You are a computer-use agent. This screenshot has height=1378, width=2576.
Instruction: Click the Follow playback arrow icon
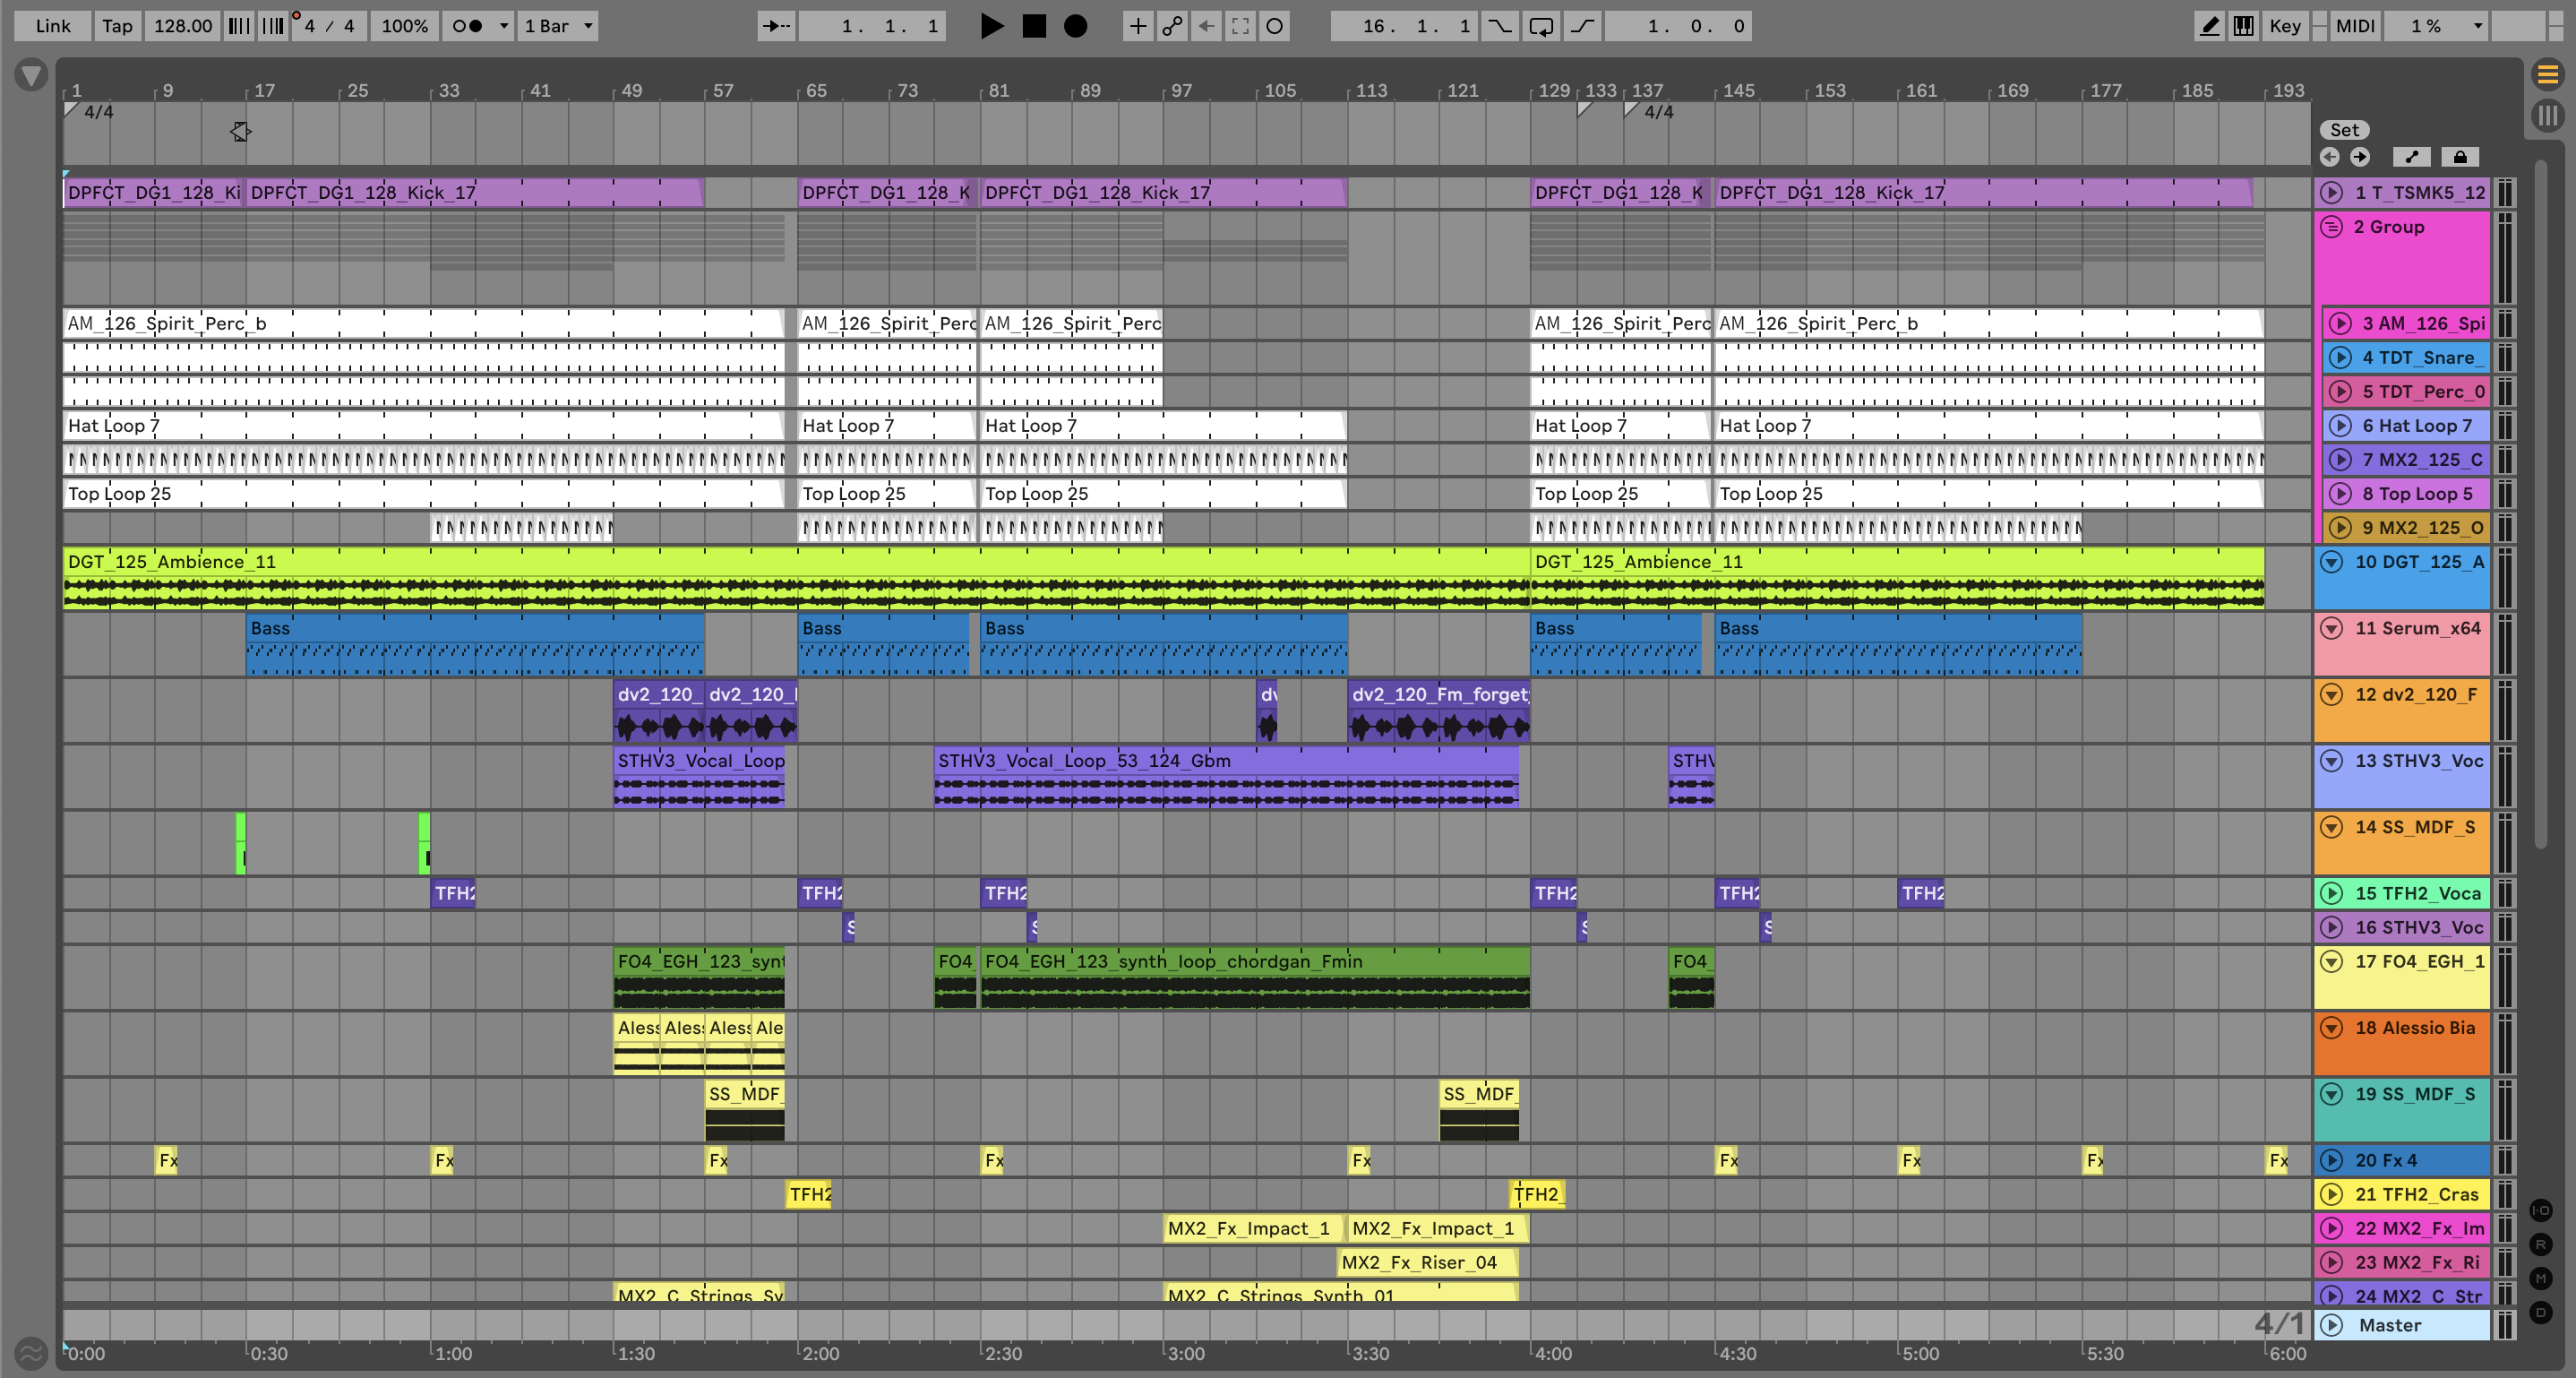tap(777, 26)
